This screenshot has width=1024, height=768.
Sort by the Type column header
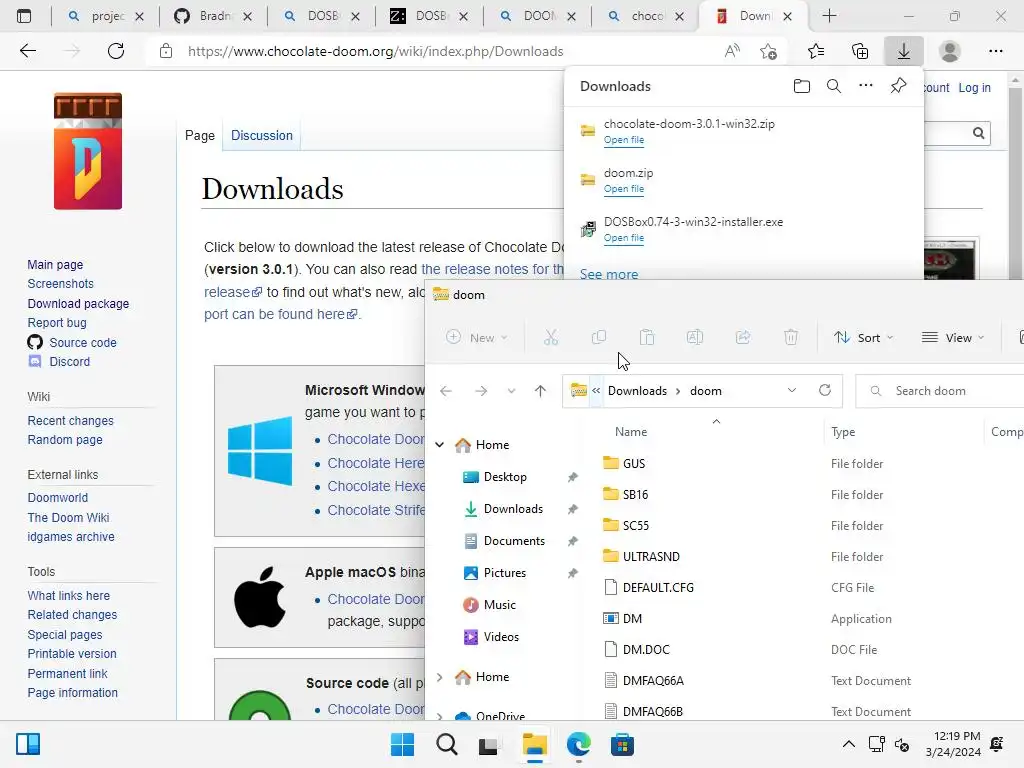843,432
